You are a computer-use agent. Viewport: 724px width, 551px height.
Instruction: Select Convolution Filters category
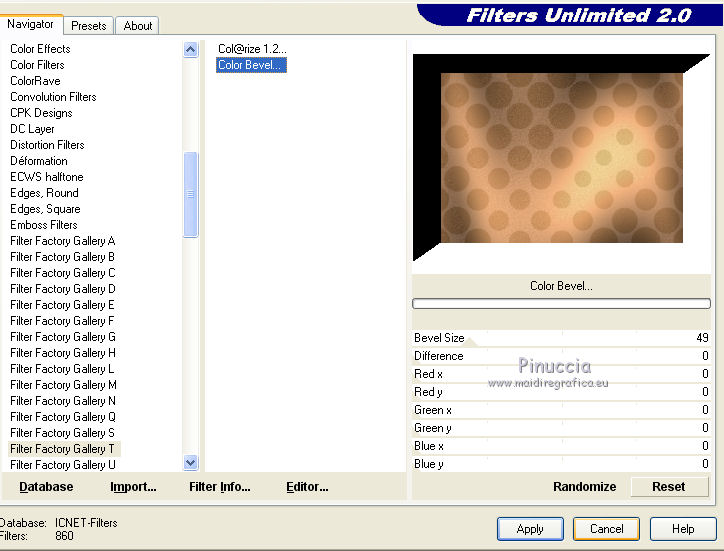[x=53, y=97]
